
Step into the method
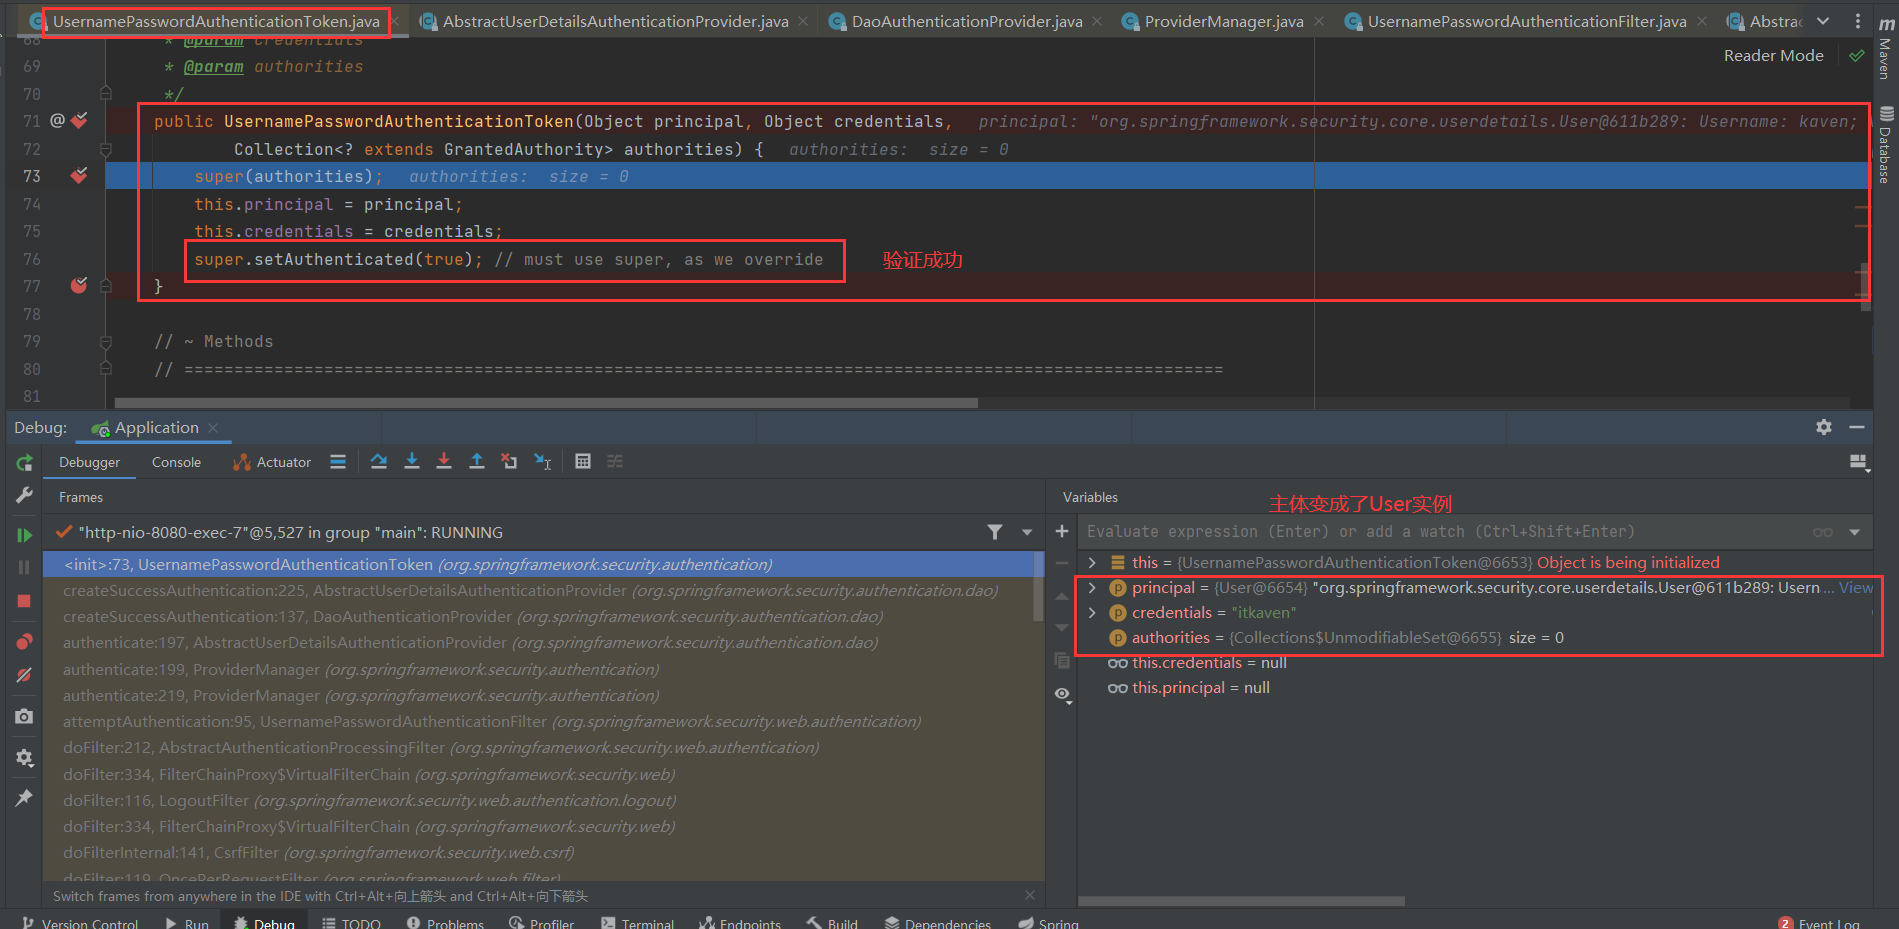coord(412,461)
